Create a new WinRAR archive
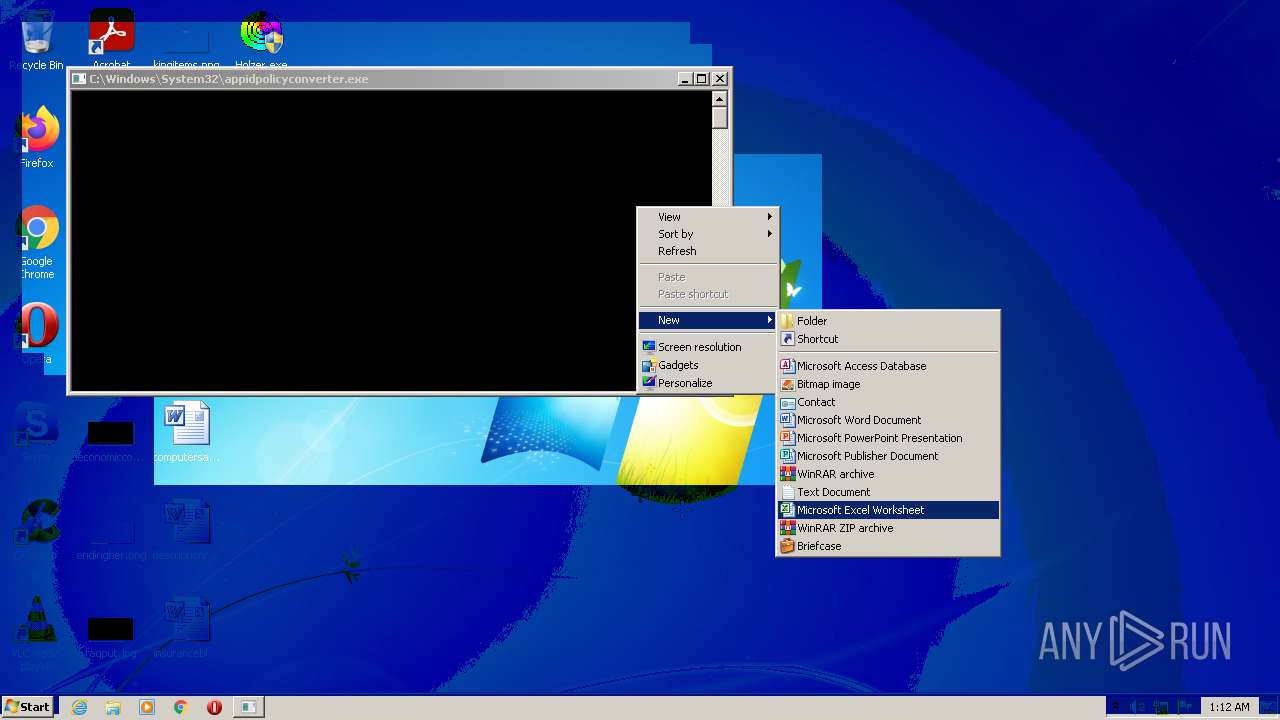 [x=888, y=474]
